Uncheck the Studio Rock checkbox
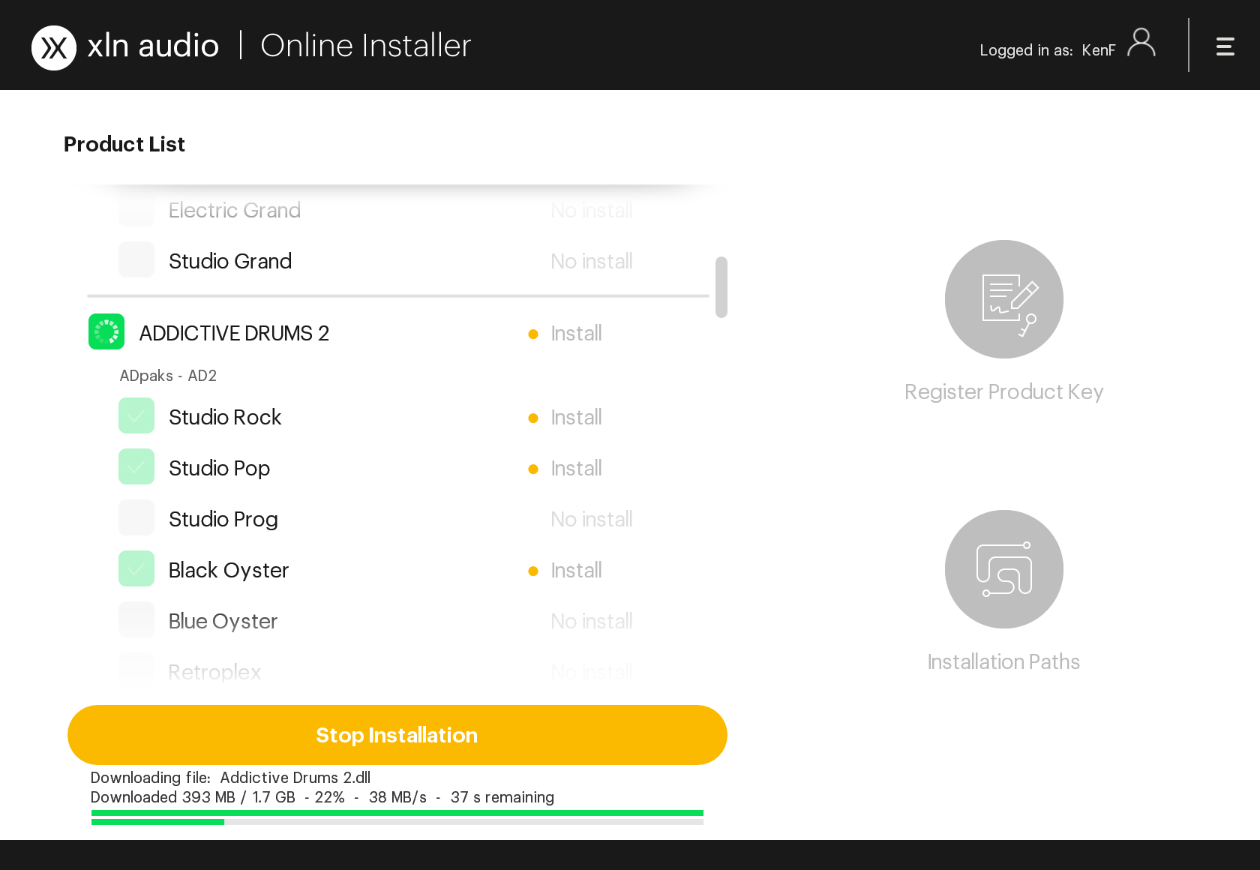 click(136, 416)
